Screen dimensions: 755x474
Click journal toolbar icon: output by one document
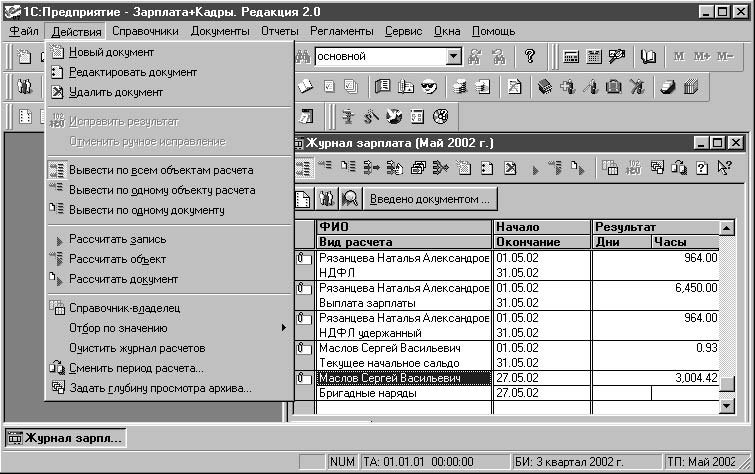click(348, 167)
